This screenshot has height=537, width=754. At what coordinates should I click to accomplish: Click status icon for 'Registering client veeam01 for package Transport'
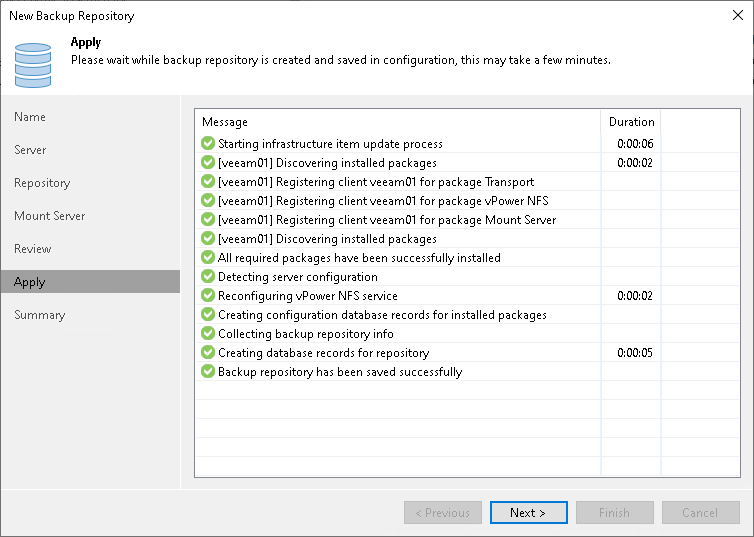click(208, 182)
